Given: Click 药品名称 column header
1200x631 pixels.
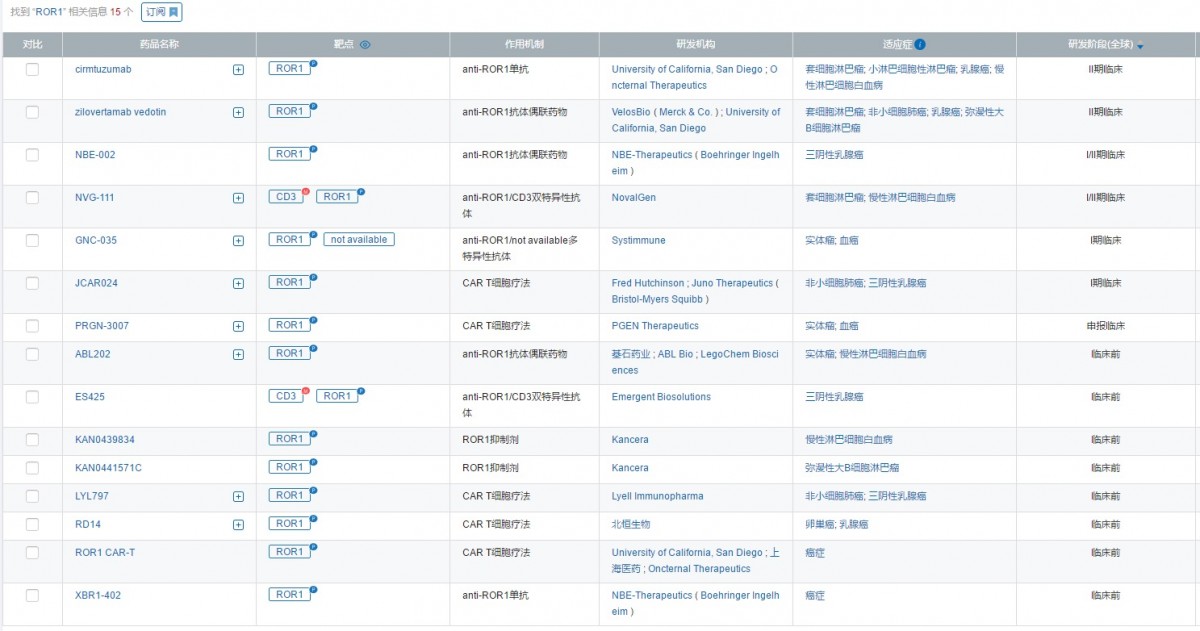Looking at the screenshot, I should click(159, 45).
